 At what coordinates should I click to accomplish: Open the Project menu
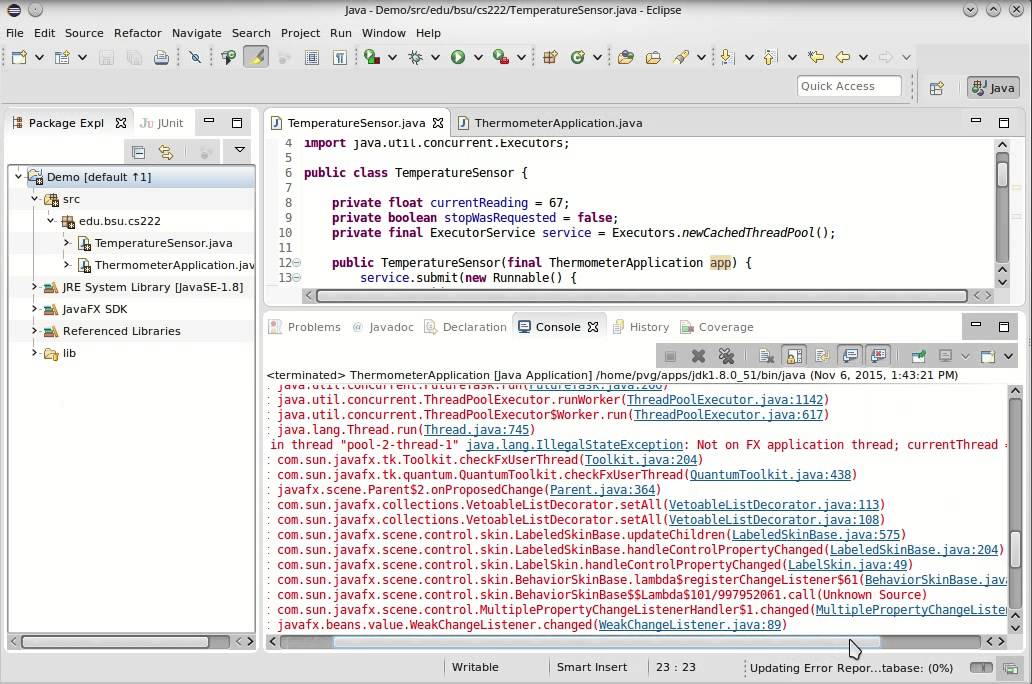coord(300,33)
